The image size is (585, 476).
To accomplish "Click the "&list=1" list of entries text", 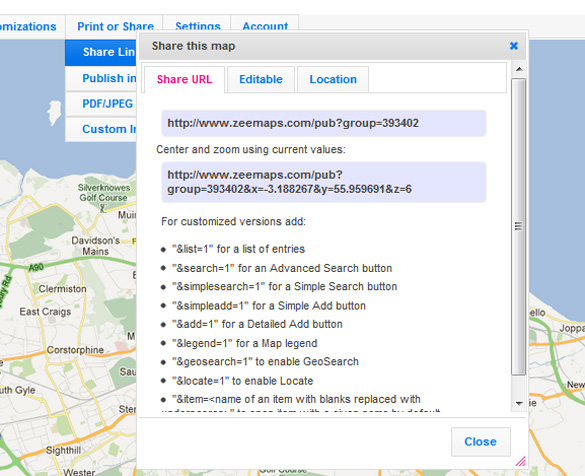I will (x=238, y=249).
